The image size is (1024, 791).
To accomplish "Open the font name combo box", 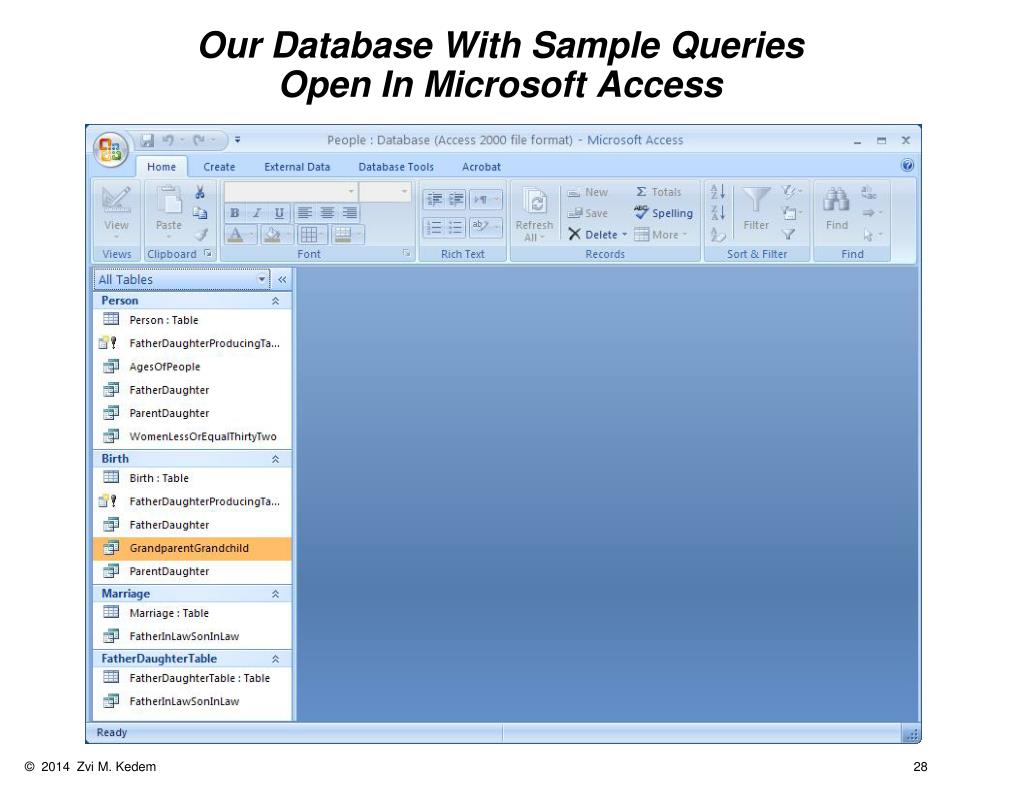I will 291,191.
